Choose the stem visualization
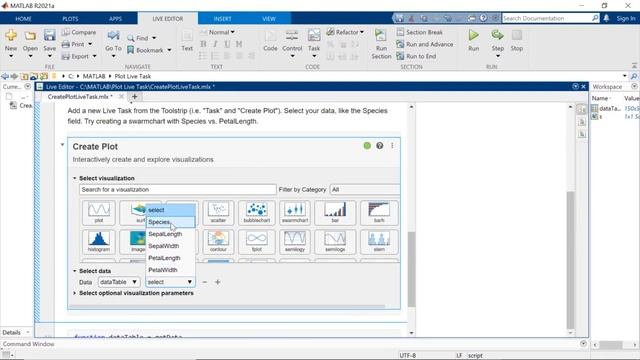The width and height of the screenshot is (640, 360). coord(379,242)
